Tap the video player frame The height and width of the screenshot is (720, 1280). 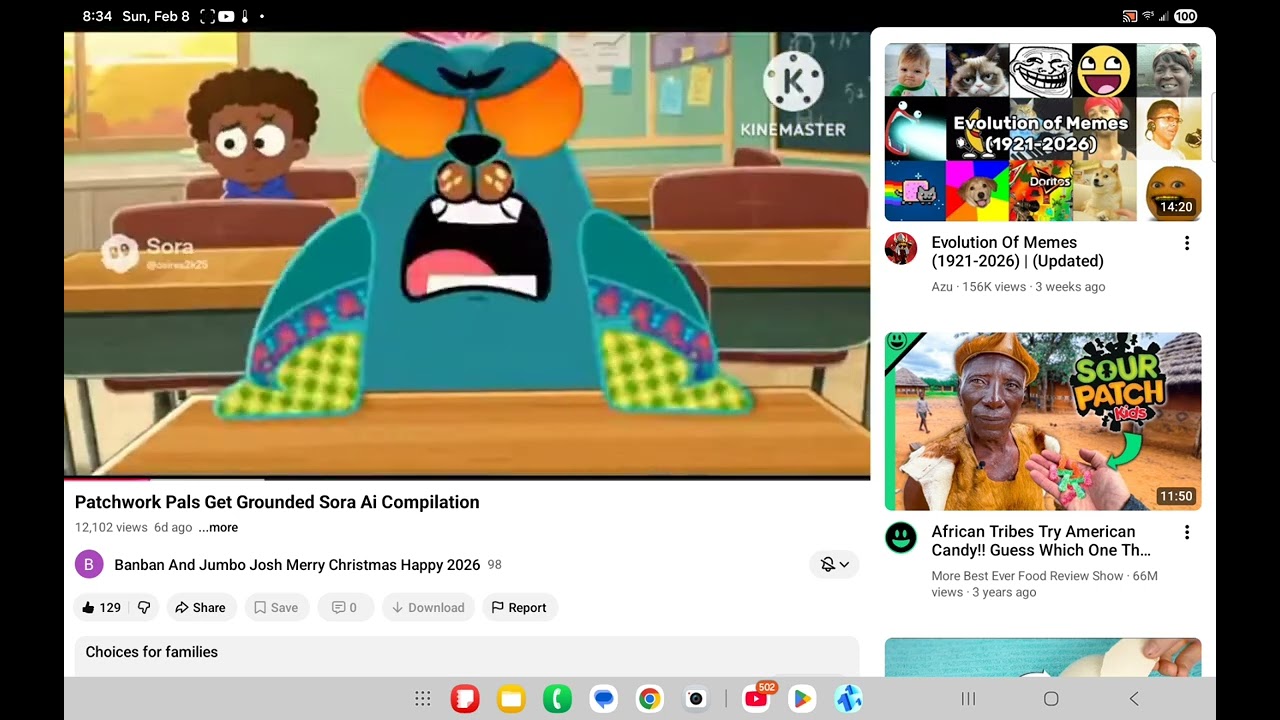coord(467,254)
